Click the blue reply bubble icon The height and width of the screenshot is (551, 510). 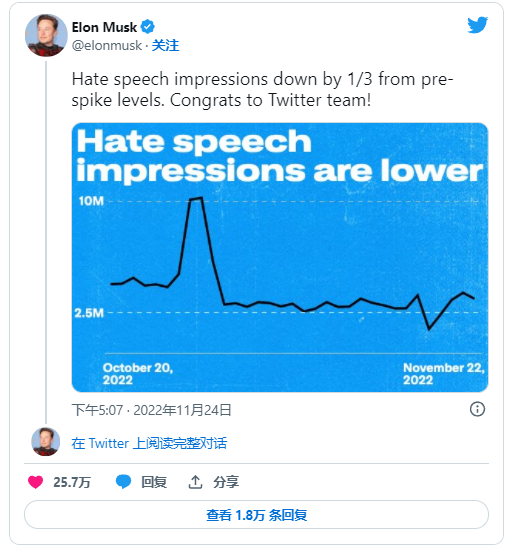[123, 481]
